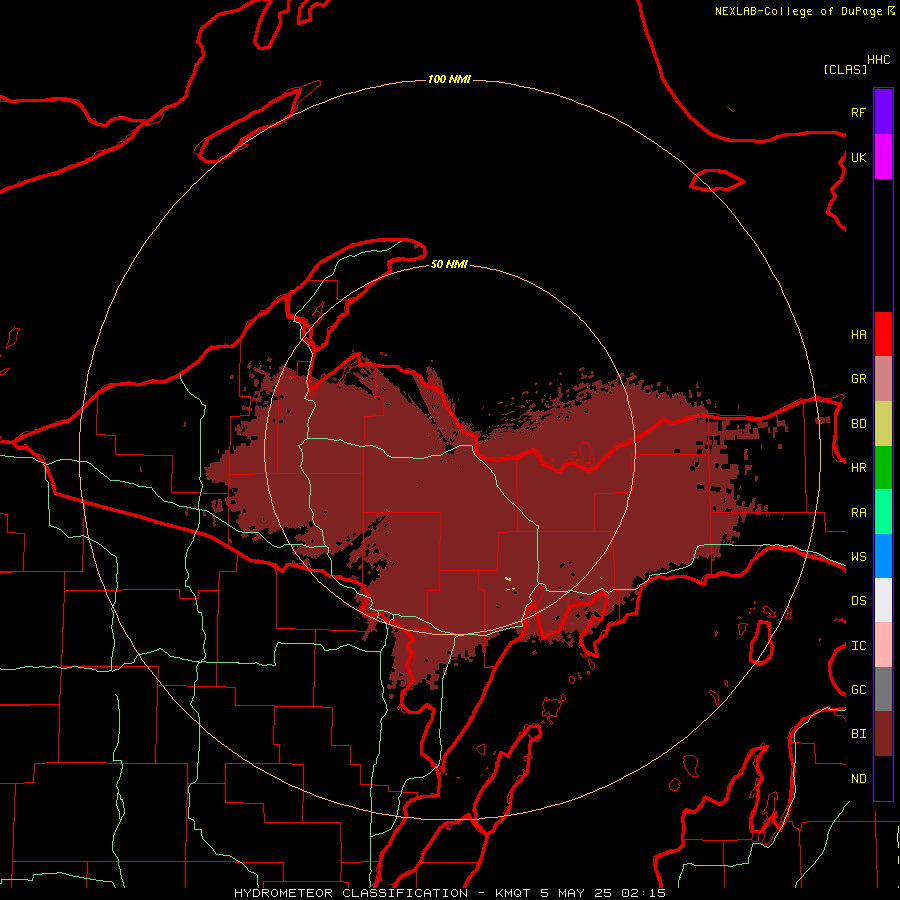Click the DS white legend swatch

click(x=883, y=600)
